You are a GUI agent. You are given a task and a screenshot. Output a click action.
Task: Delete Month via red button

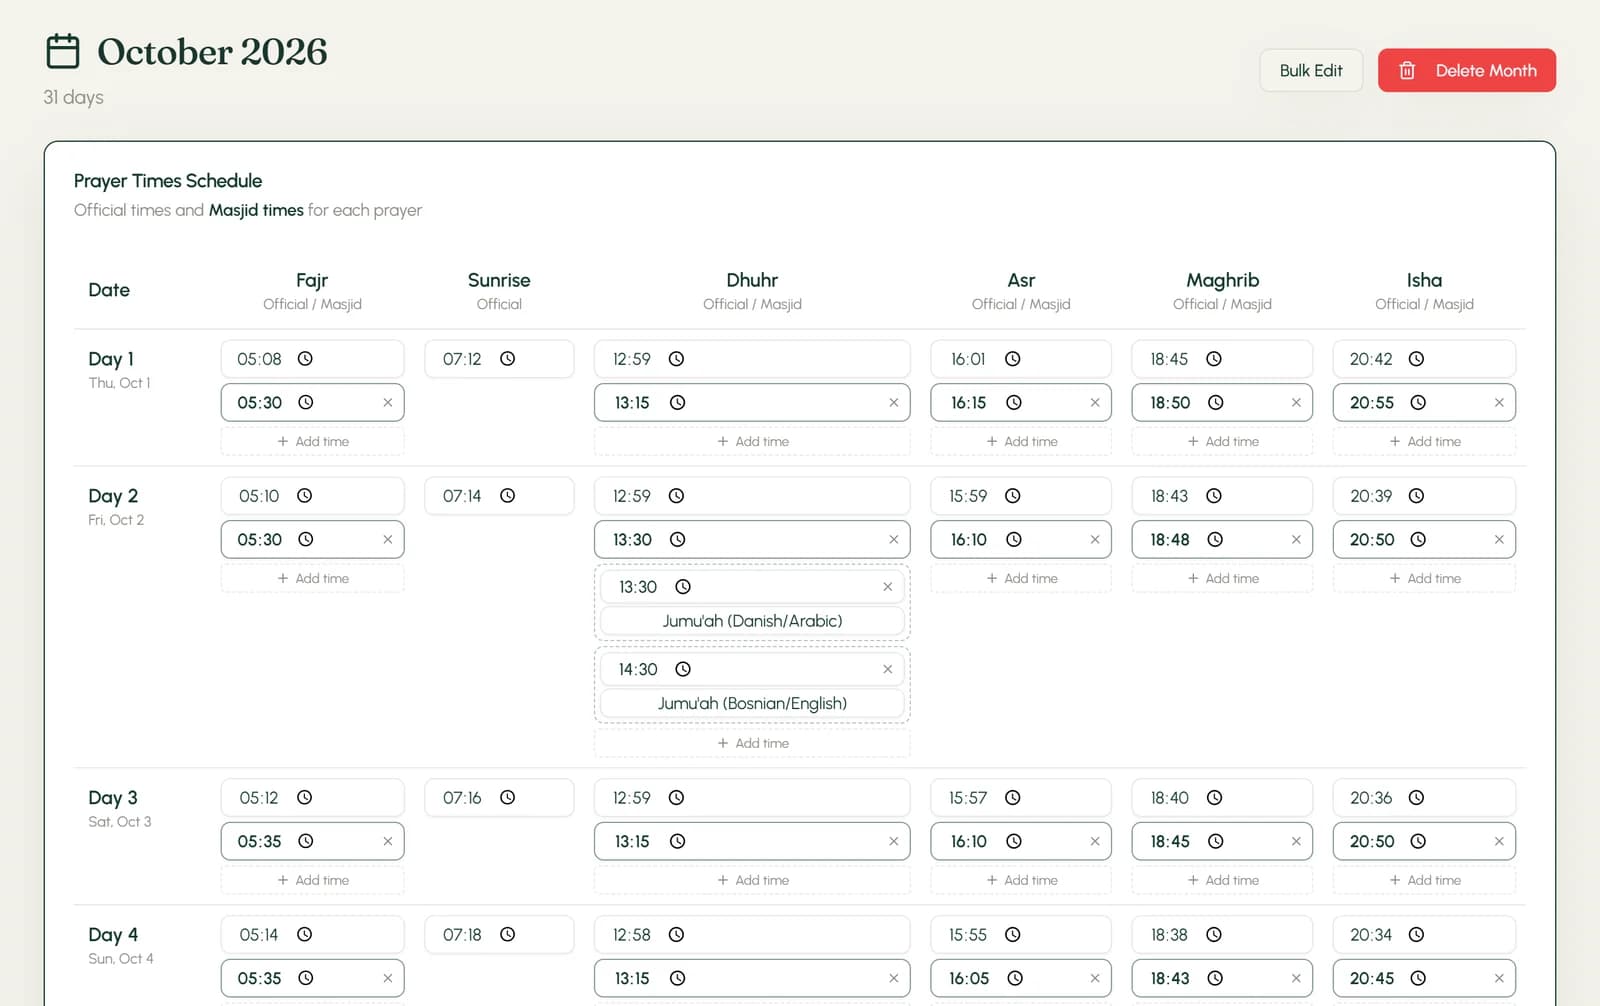coord(1466,71)
